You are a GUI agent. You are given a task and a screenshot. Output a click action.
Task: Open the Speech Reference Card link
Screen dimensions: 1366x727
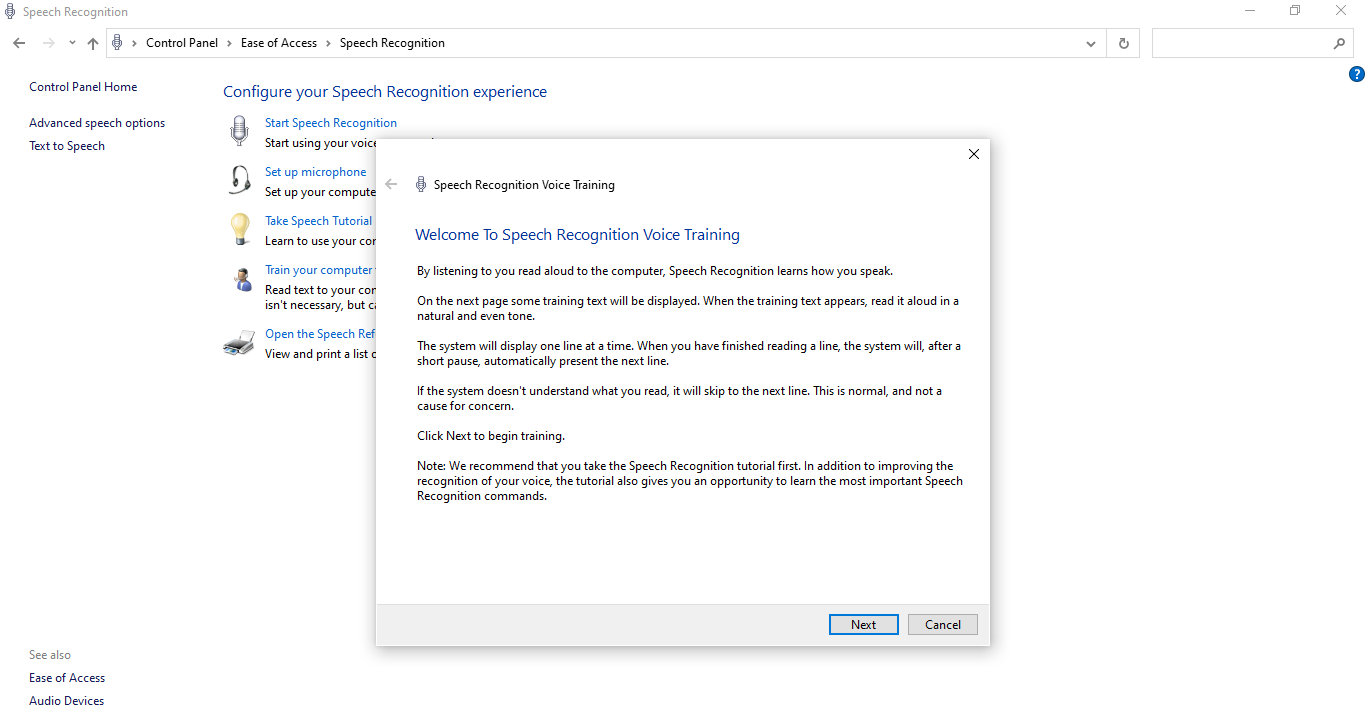tap(320, 334)
